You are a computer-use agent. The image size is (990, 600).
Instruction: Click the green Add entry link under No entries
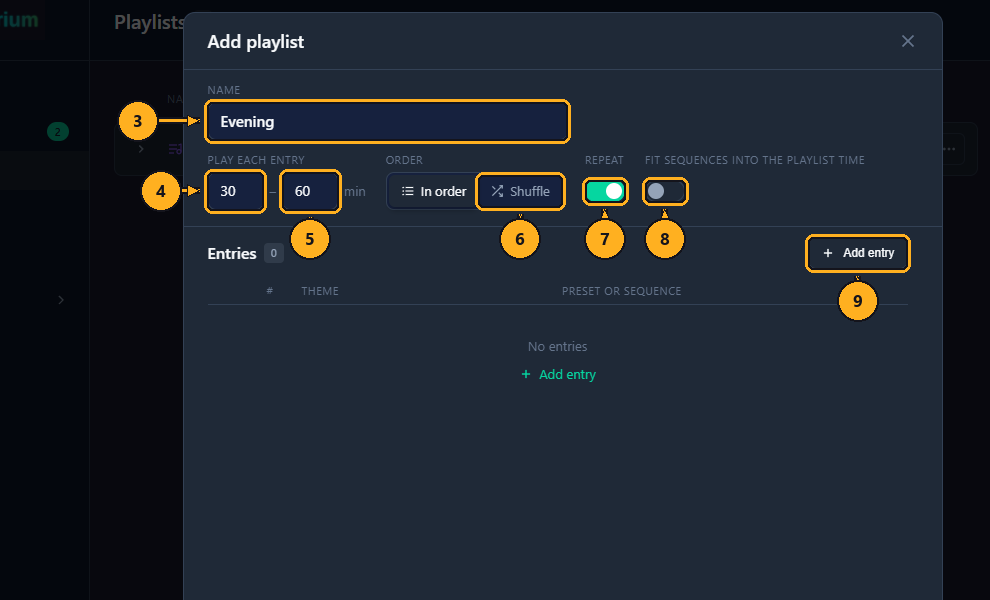click(558, 375)
